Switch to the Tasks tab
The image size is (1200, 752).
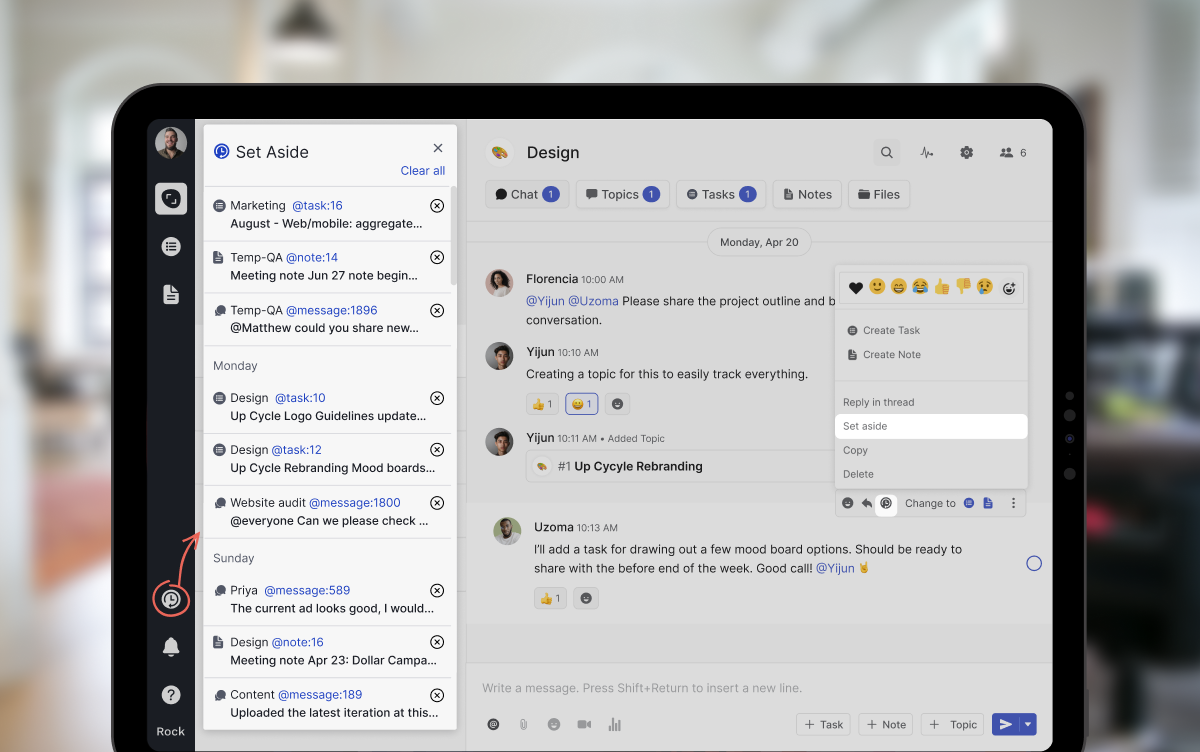(x=720, y=194)
